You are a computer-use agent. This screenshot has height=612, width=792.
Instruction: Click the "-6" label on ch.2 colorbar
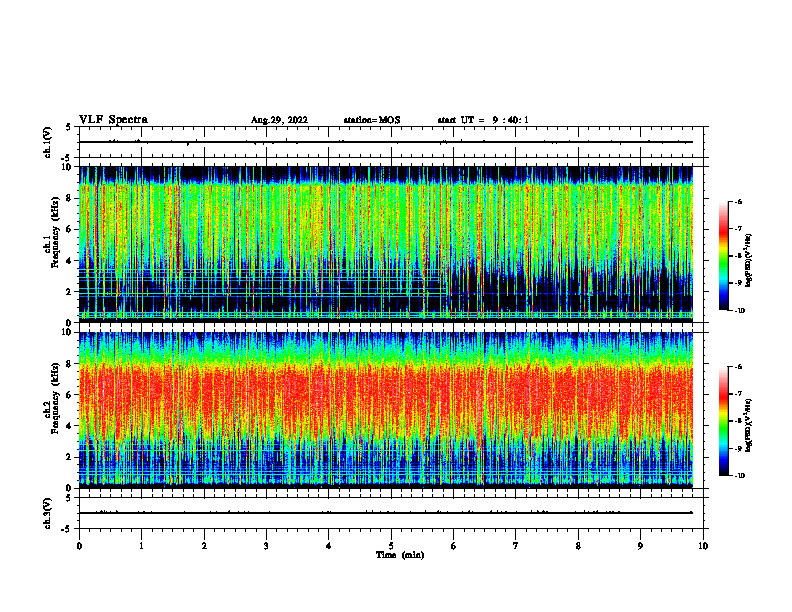click(x=738, y=367)
